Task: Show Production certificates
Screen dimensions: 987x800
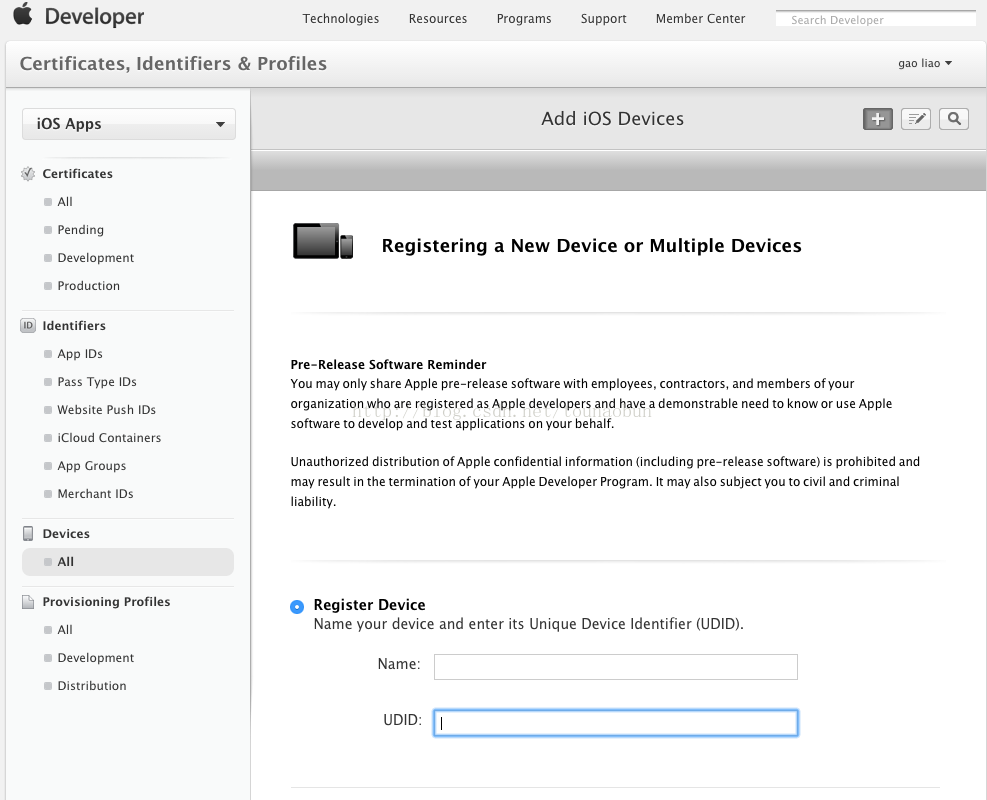Action: click(89, 286)
